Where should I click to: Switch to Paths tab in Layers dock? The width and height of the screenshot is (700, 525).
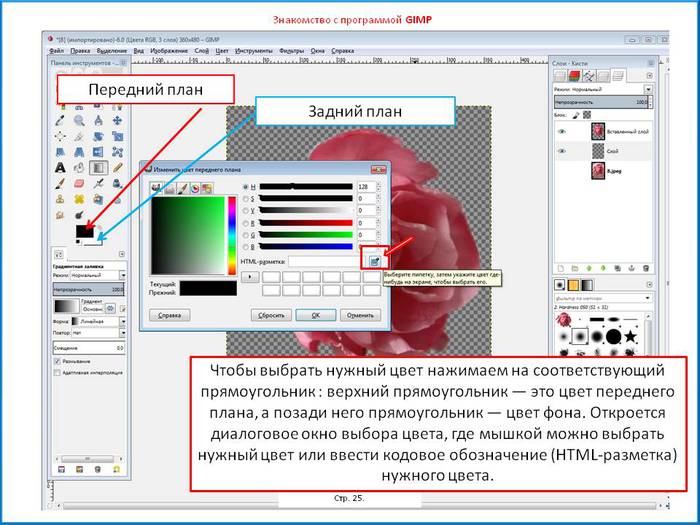(589, 76)
